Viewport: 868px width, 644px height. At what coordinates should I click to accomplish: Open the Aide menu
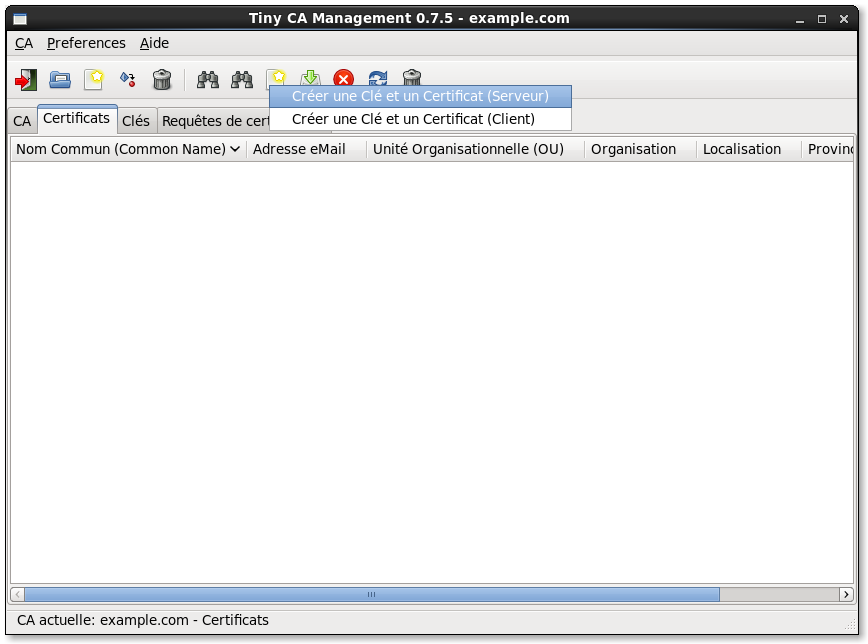154,43
